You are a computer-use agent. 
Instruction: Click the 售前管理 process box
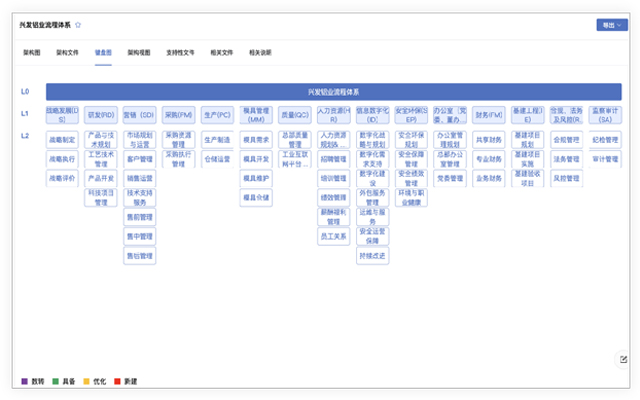pyautogui.click(x=140, y=217)
